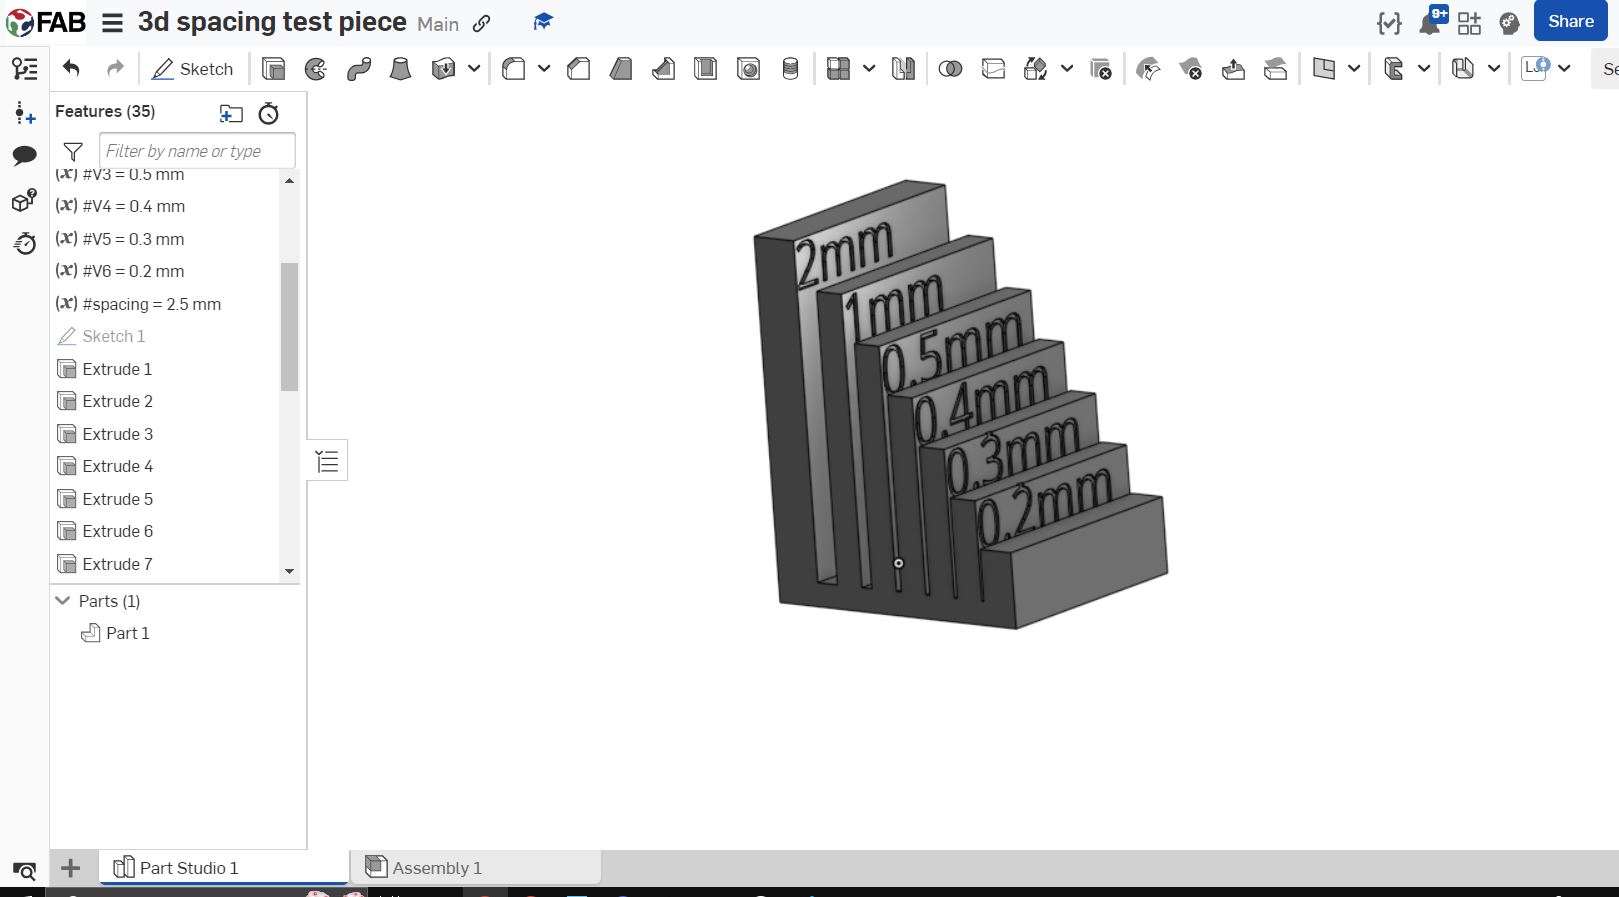Expand the Thicken tool dropdown arrow
This screenshot has width=1619, height=897.
(x=474, y=69)
